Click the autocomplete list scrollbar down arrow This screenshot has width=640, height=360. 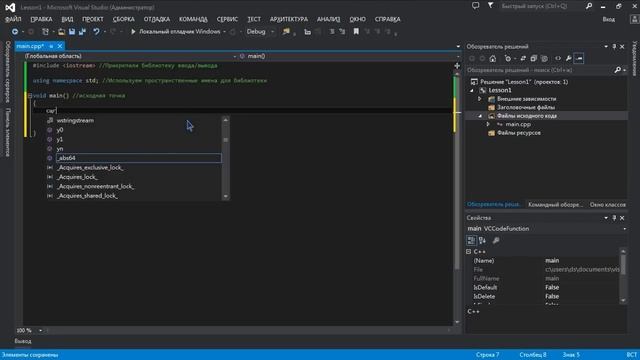(225, 196)
